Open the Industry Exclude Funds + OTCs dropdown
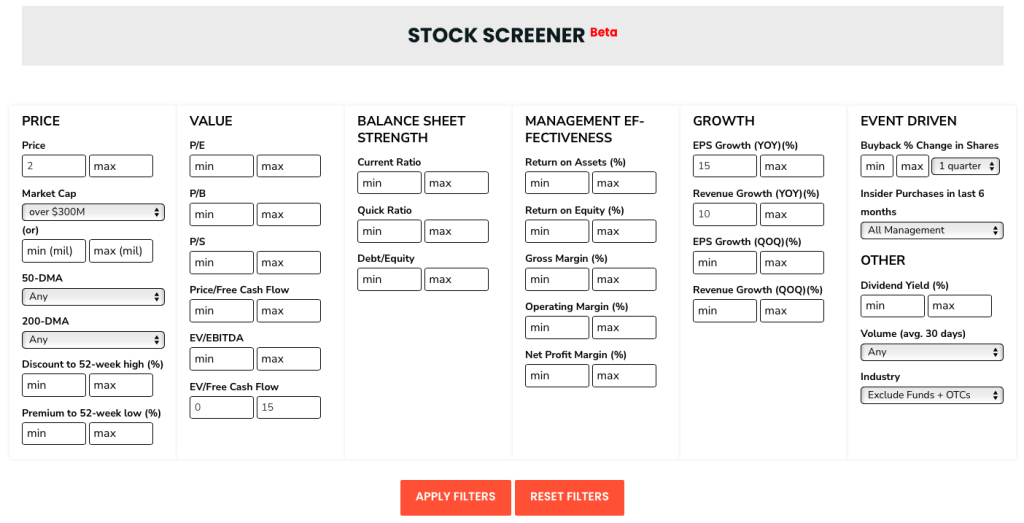The image size is (1024, 523). click(932, 395)
